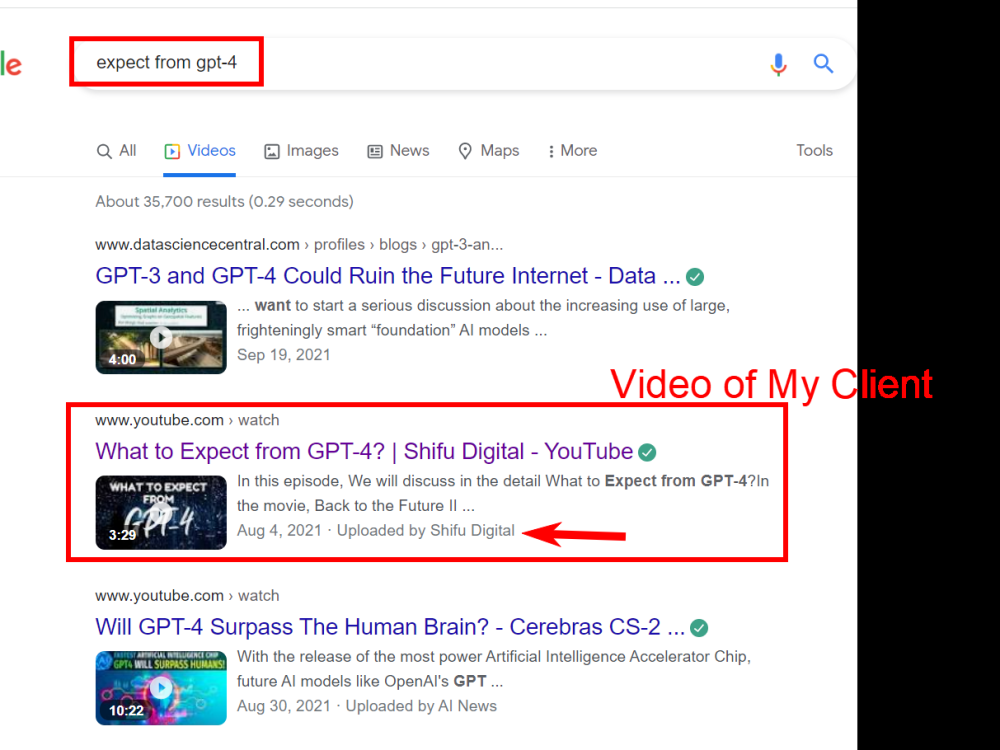Click the 'Sep 19, 2021' date text
Image resolution: width=1000 pixels, height=750 pixels.
point(284,355)
